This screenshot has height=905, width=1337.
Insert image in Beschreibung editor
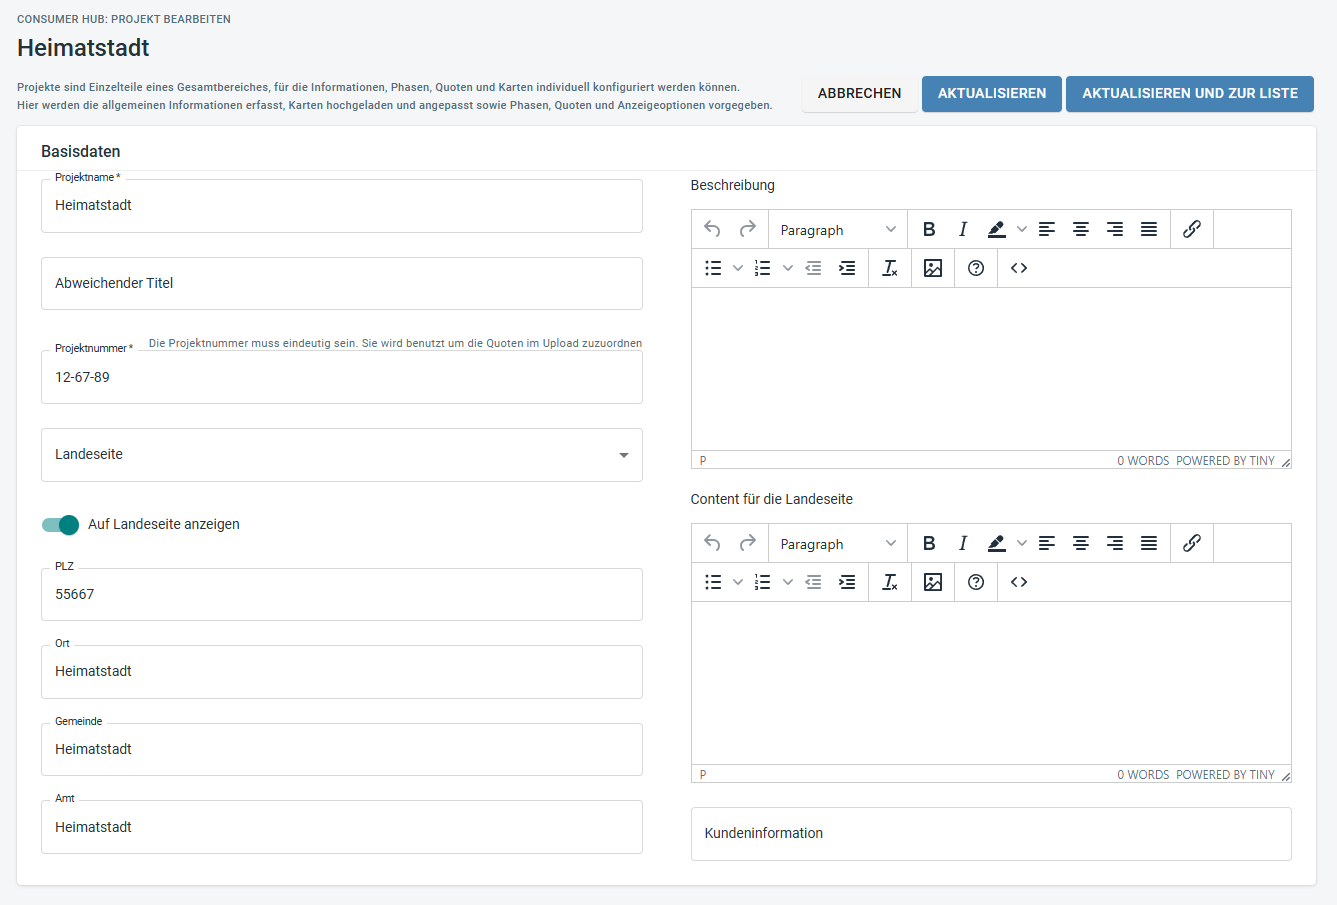coord(933,268)
